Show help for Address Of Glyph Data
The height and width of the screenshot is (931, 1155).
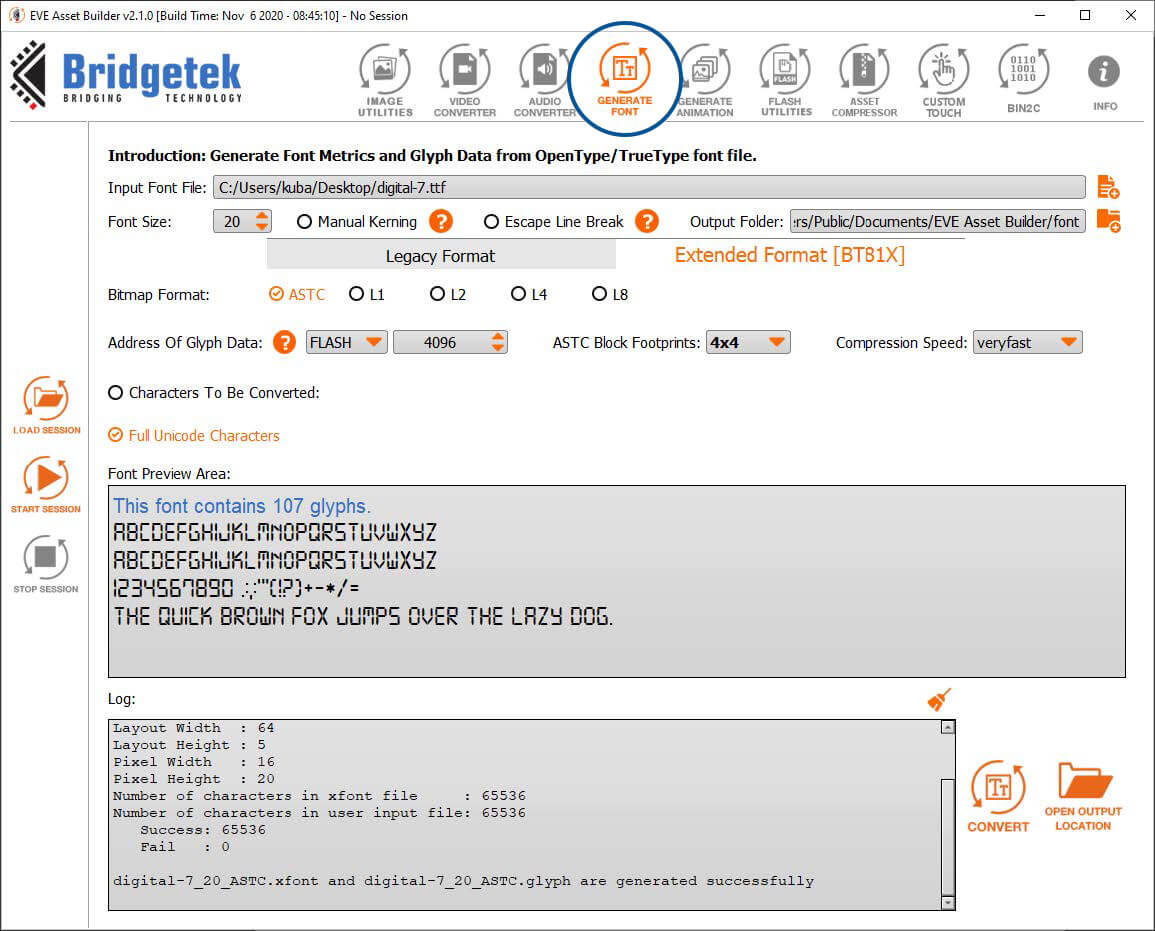point(284,342)
